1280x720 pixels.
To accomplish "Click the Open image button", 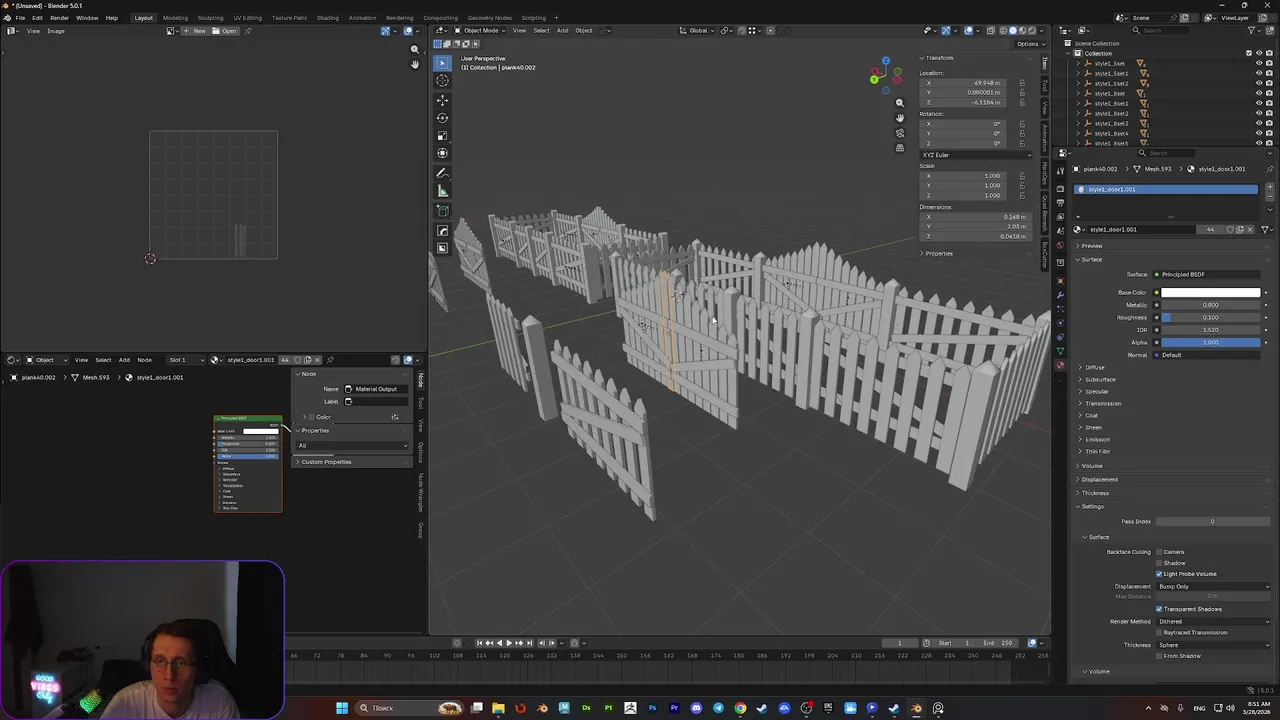I will pyautogui.click(x=226, y=31).
